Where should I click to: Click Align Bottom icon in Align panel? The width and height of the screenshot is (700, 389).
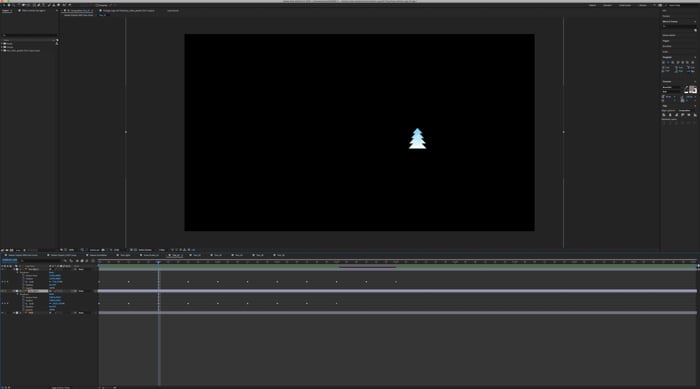pos(695,115)
